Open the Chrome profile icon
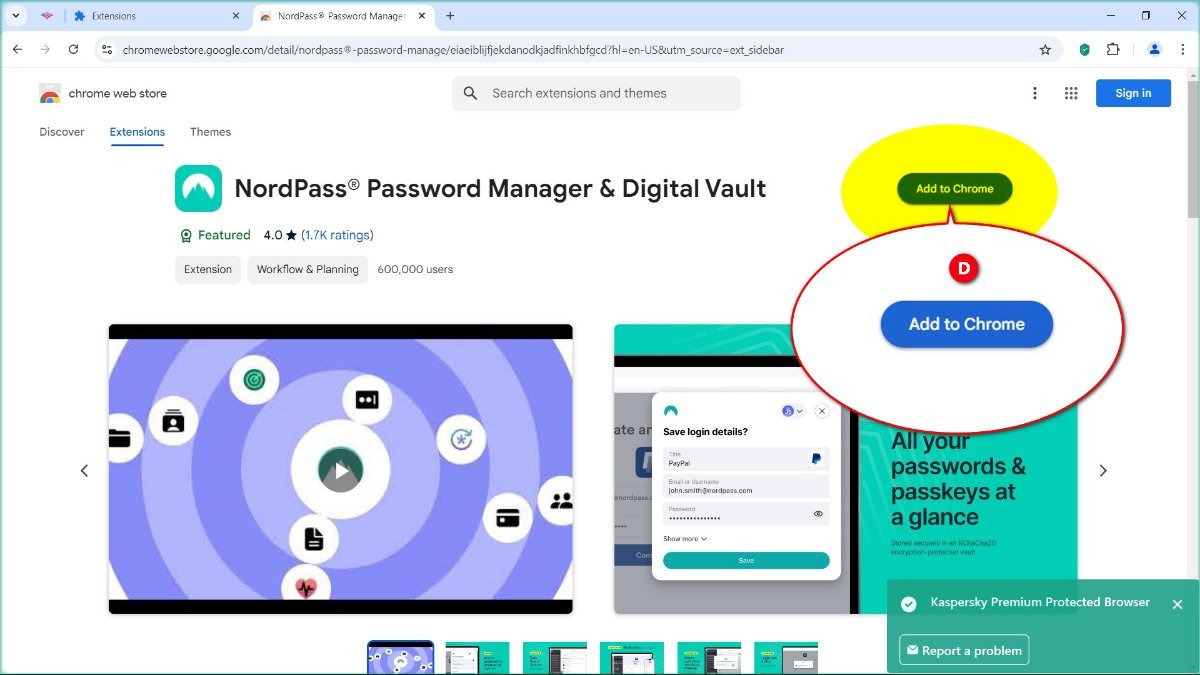 pos(1154,49)
